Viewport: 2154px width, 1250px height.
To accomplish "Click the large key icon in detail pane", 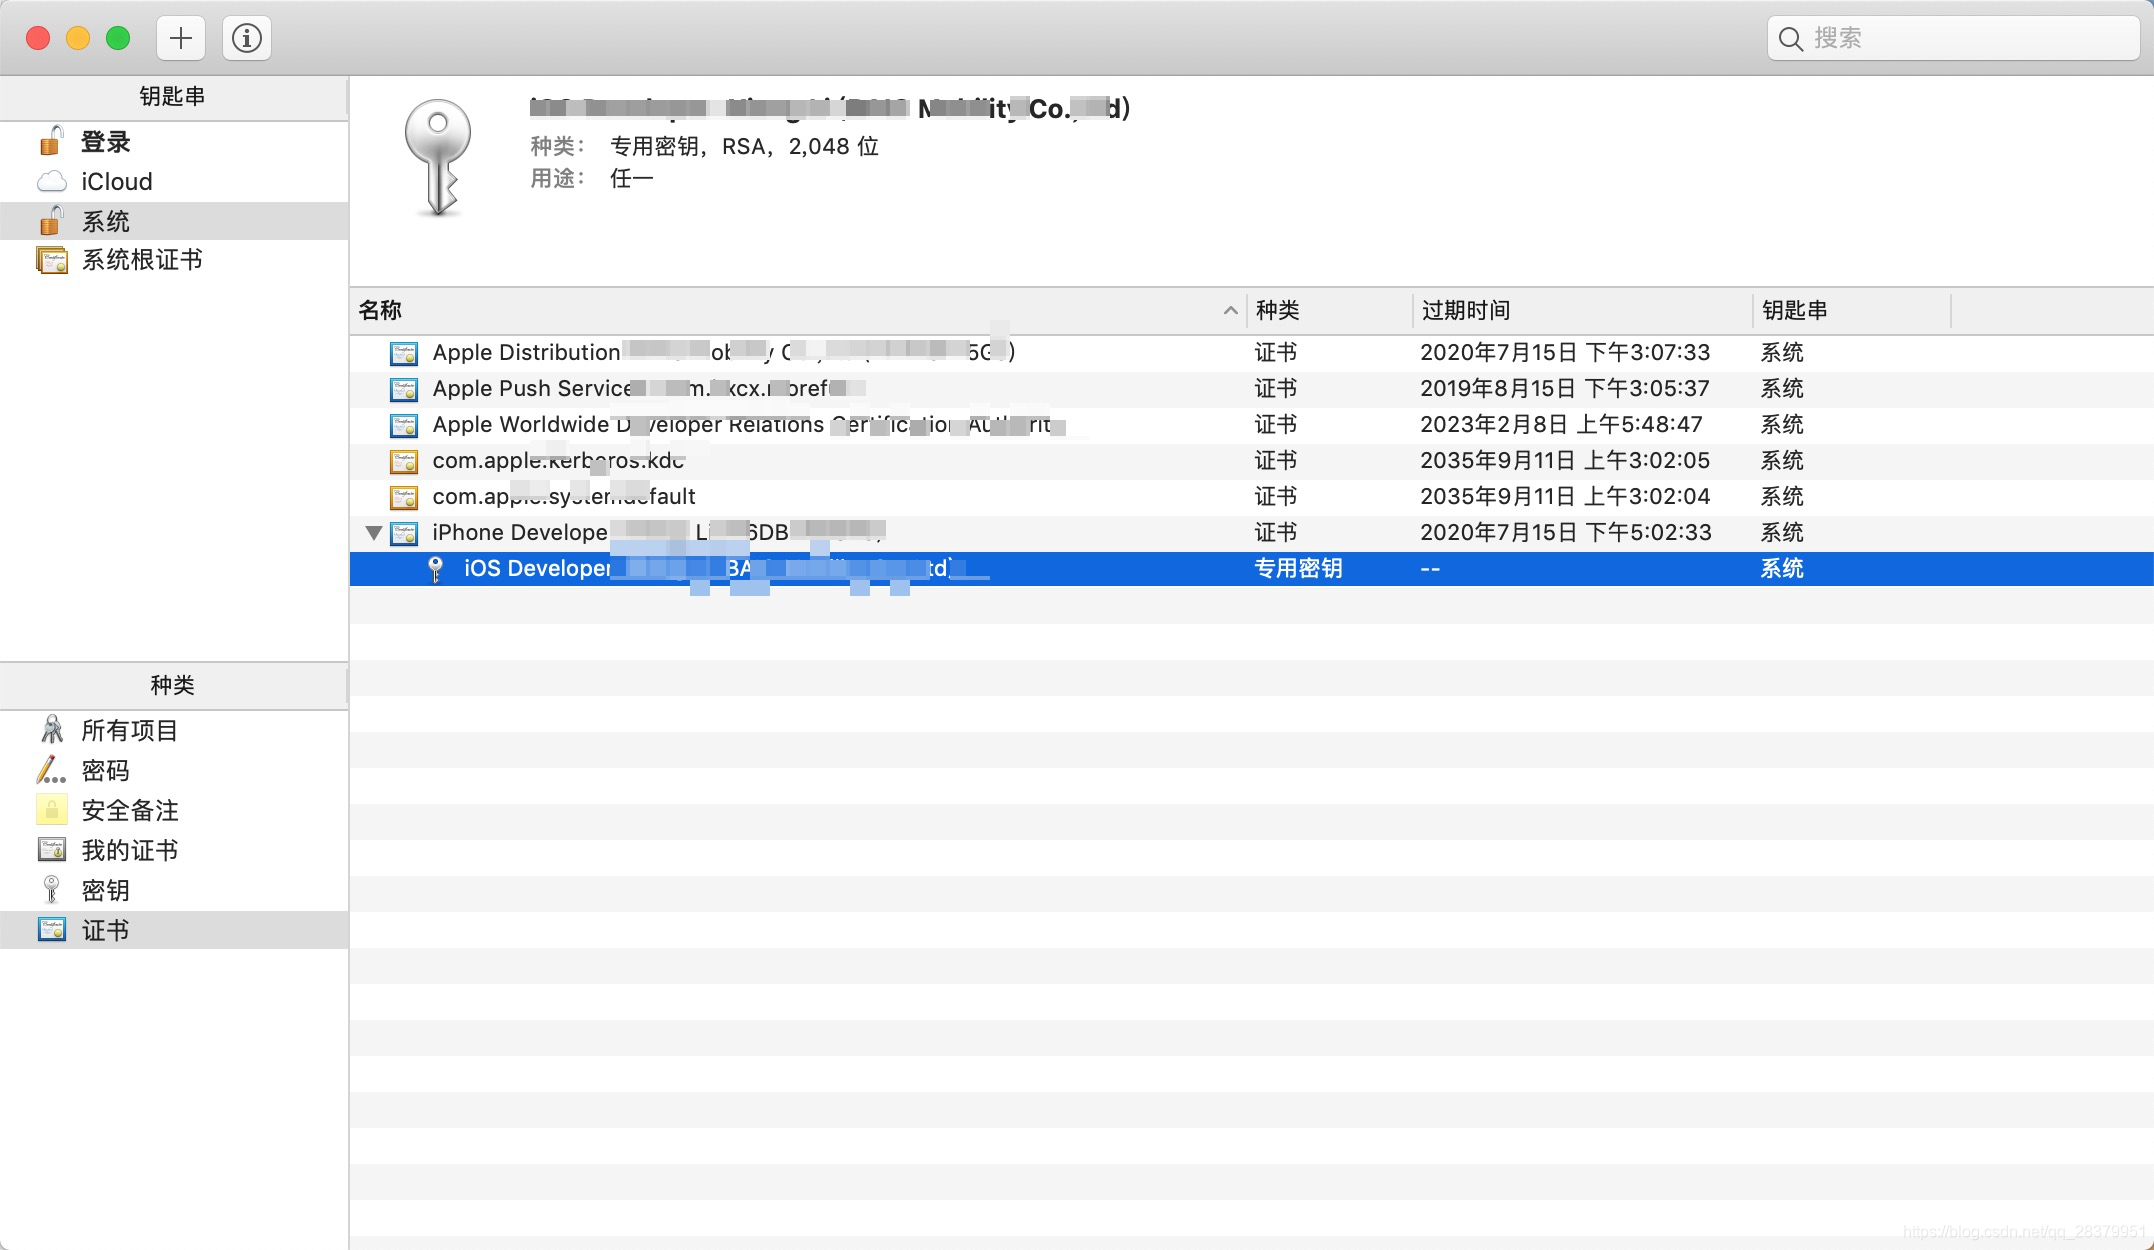I will pos(437,157).
